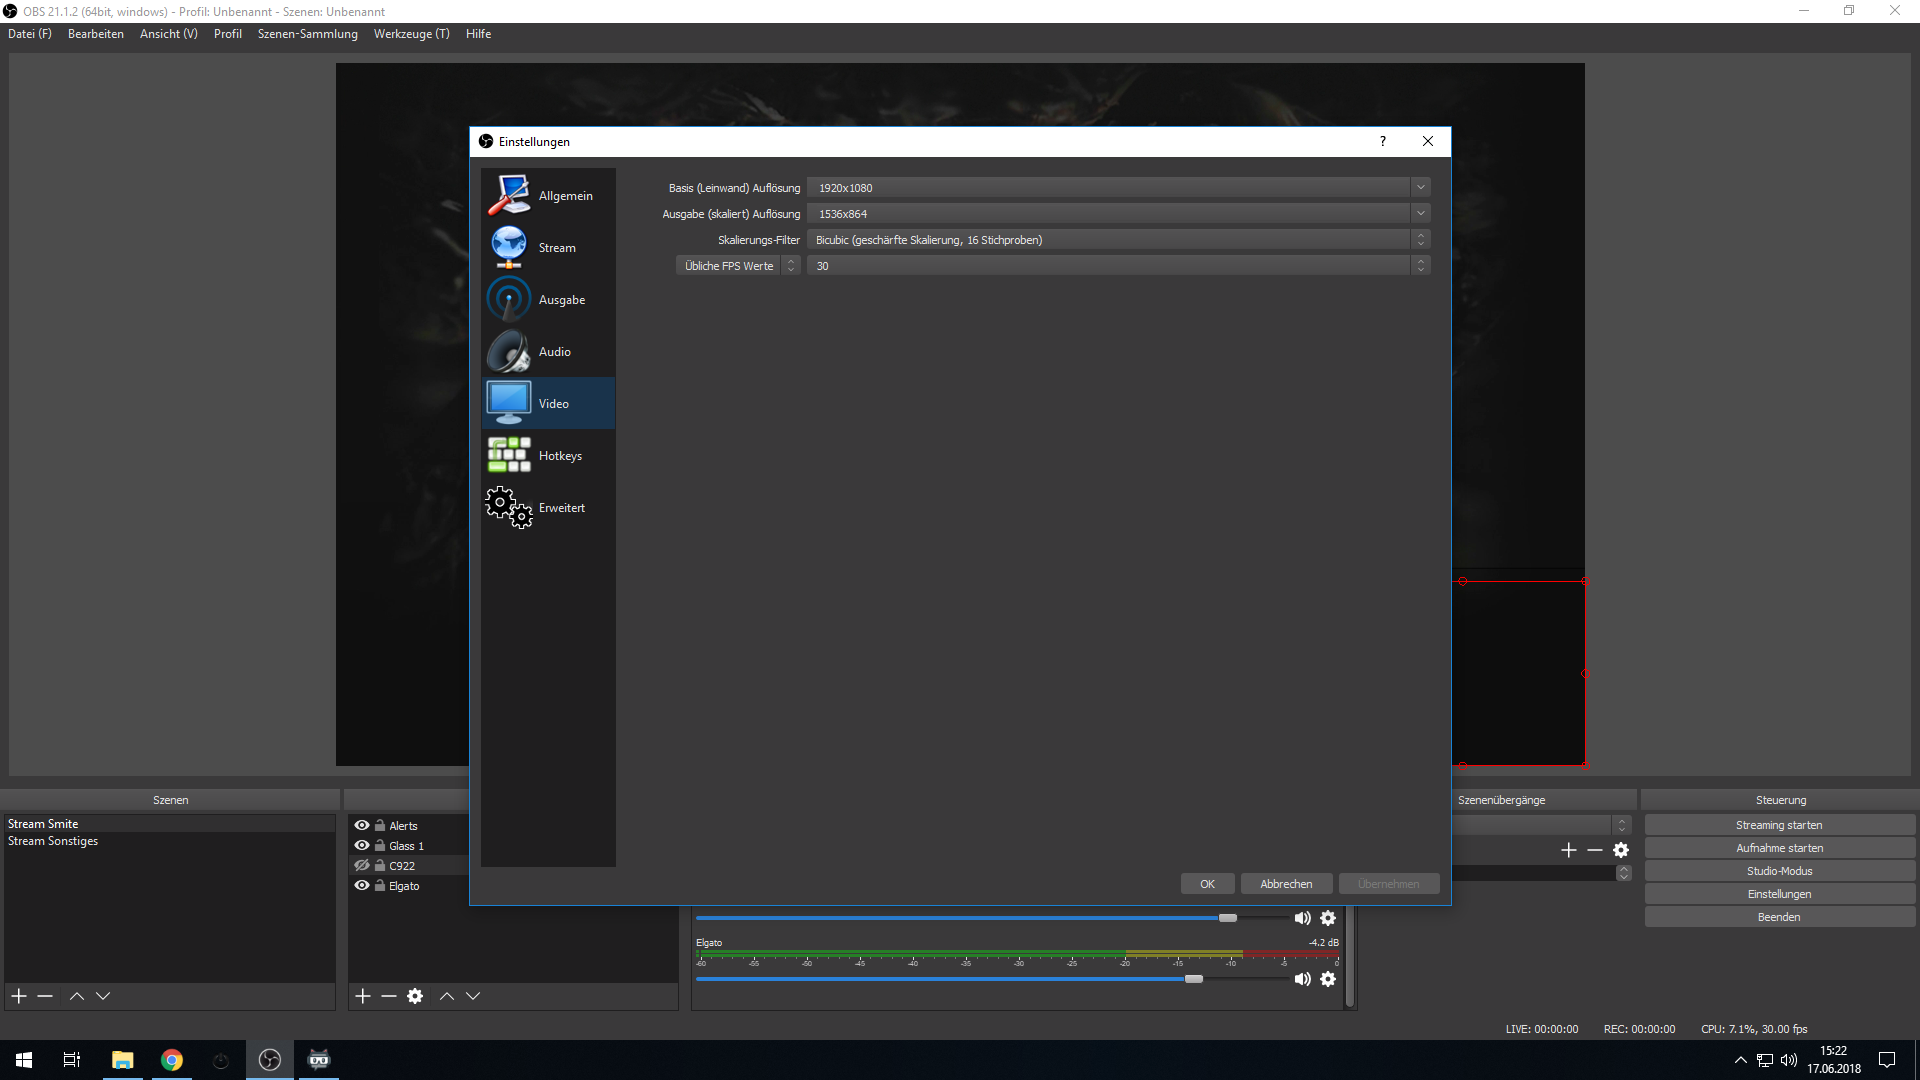Select the Hotkeys settings icon

[509, 455]
